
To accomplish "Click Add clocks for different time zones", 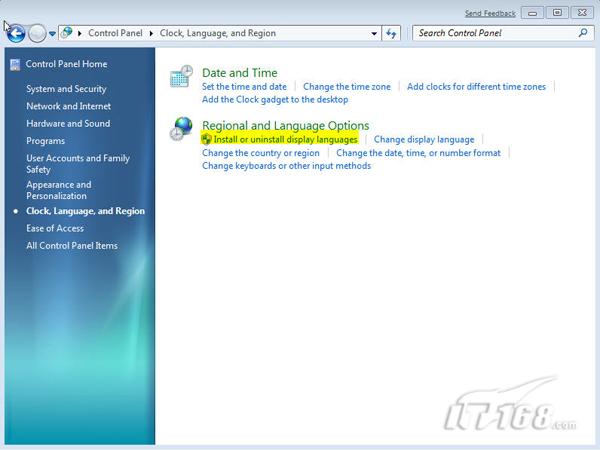I will pyautogui.click(x=476, y=87).
